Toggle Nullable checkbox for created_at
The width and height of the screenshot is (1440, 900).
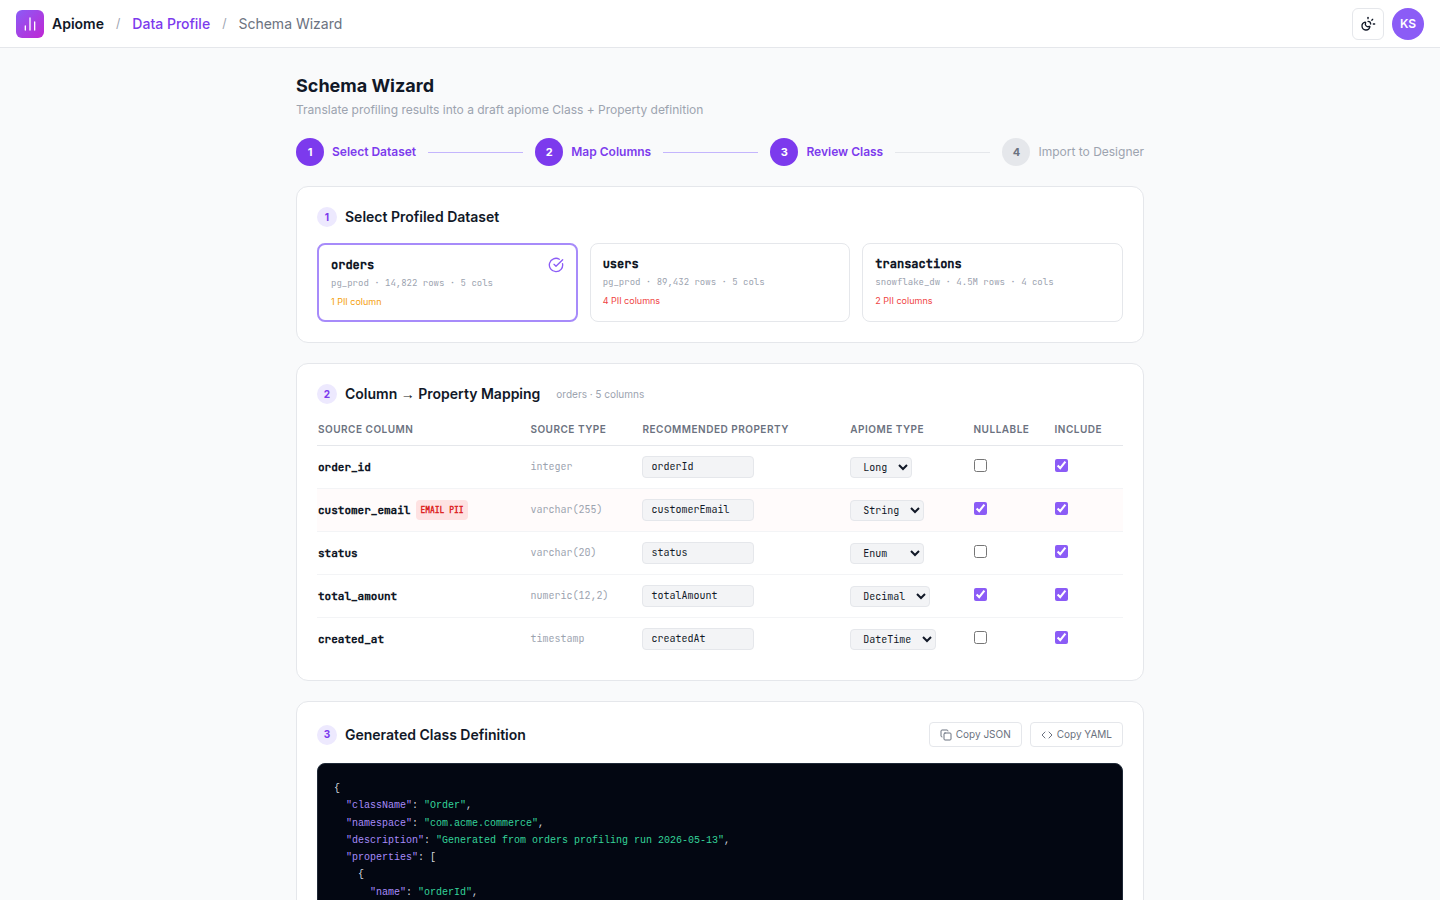[980, 638]
